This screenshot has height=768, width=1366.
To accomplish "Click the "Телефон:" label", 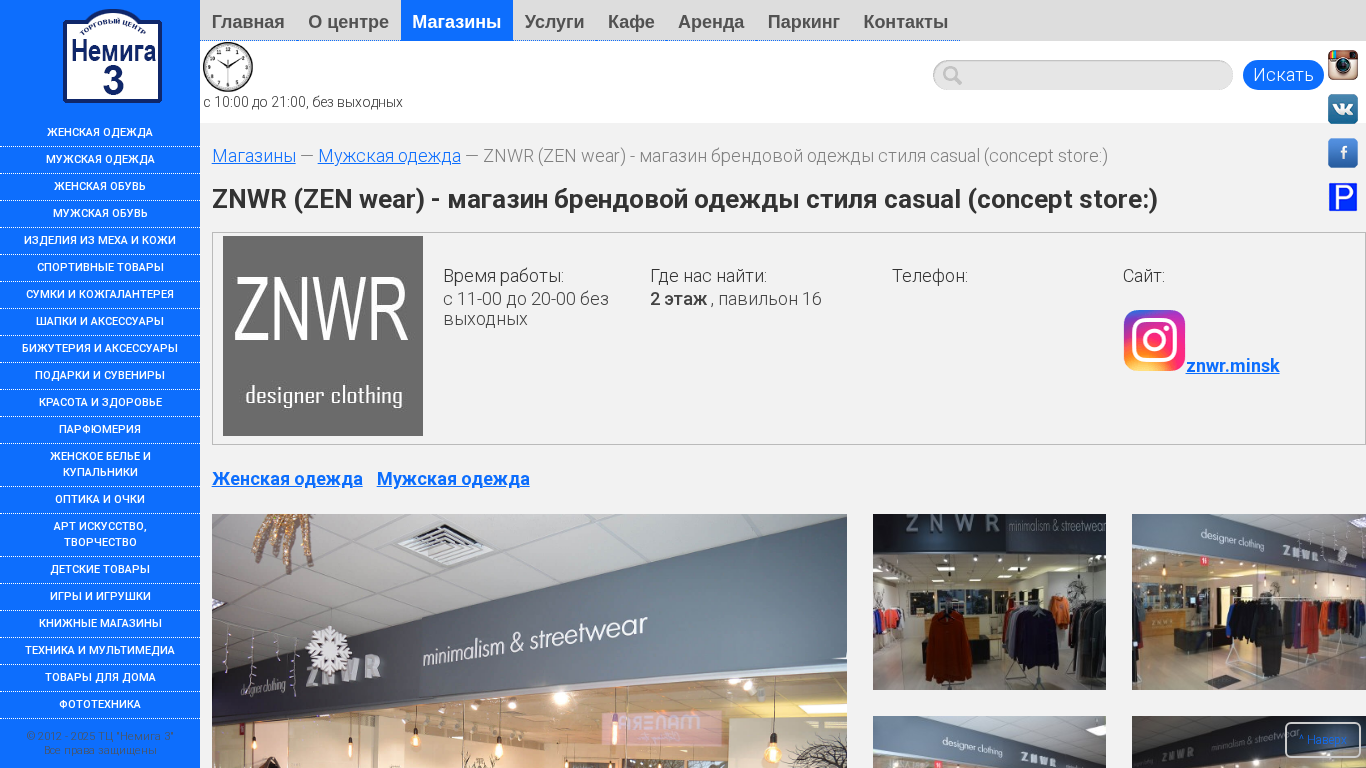I will [x=930, y=276].
